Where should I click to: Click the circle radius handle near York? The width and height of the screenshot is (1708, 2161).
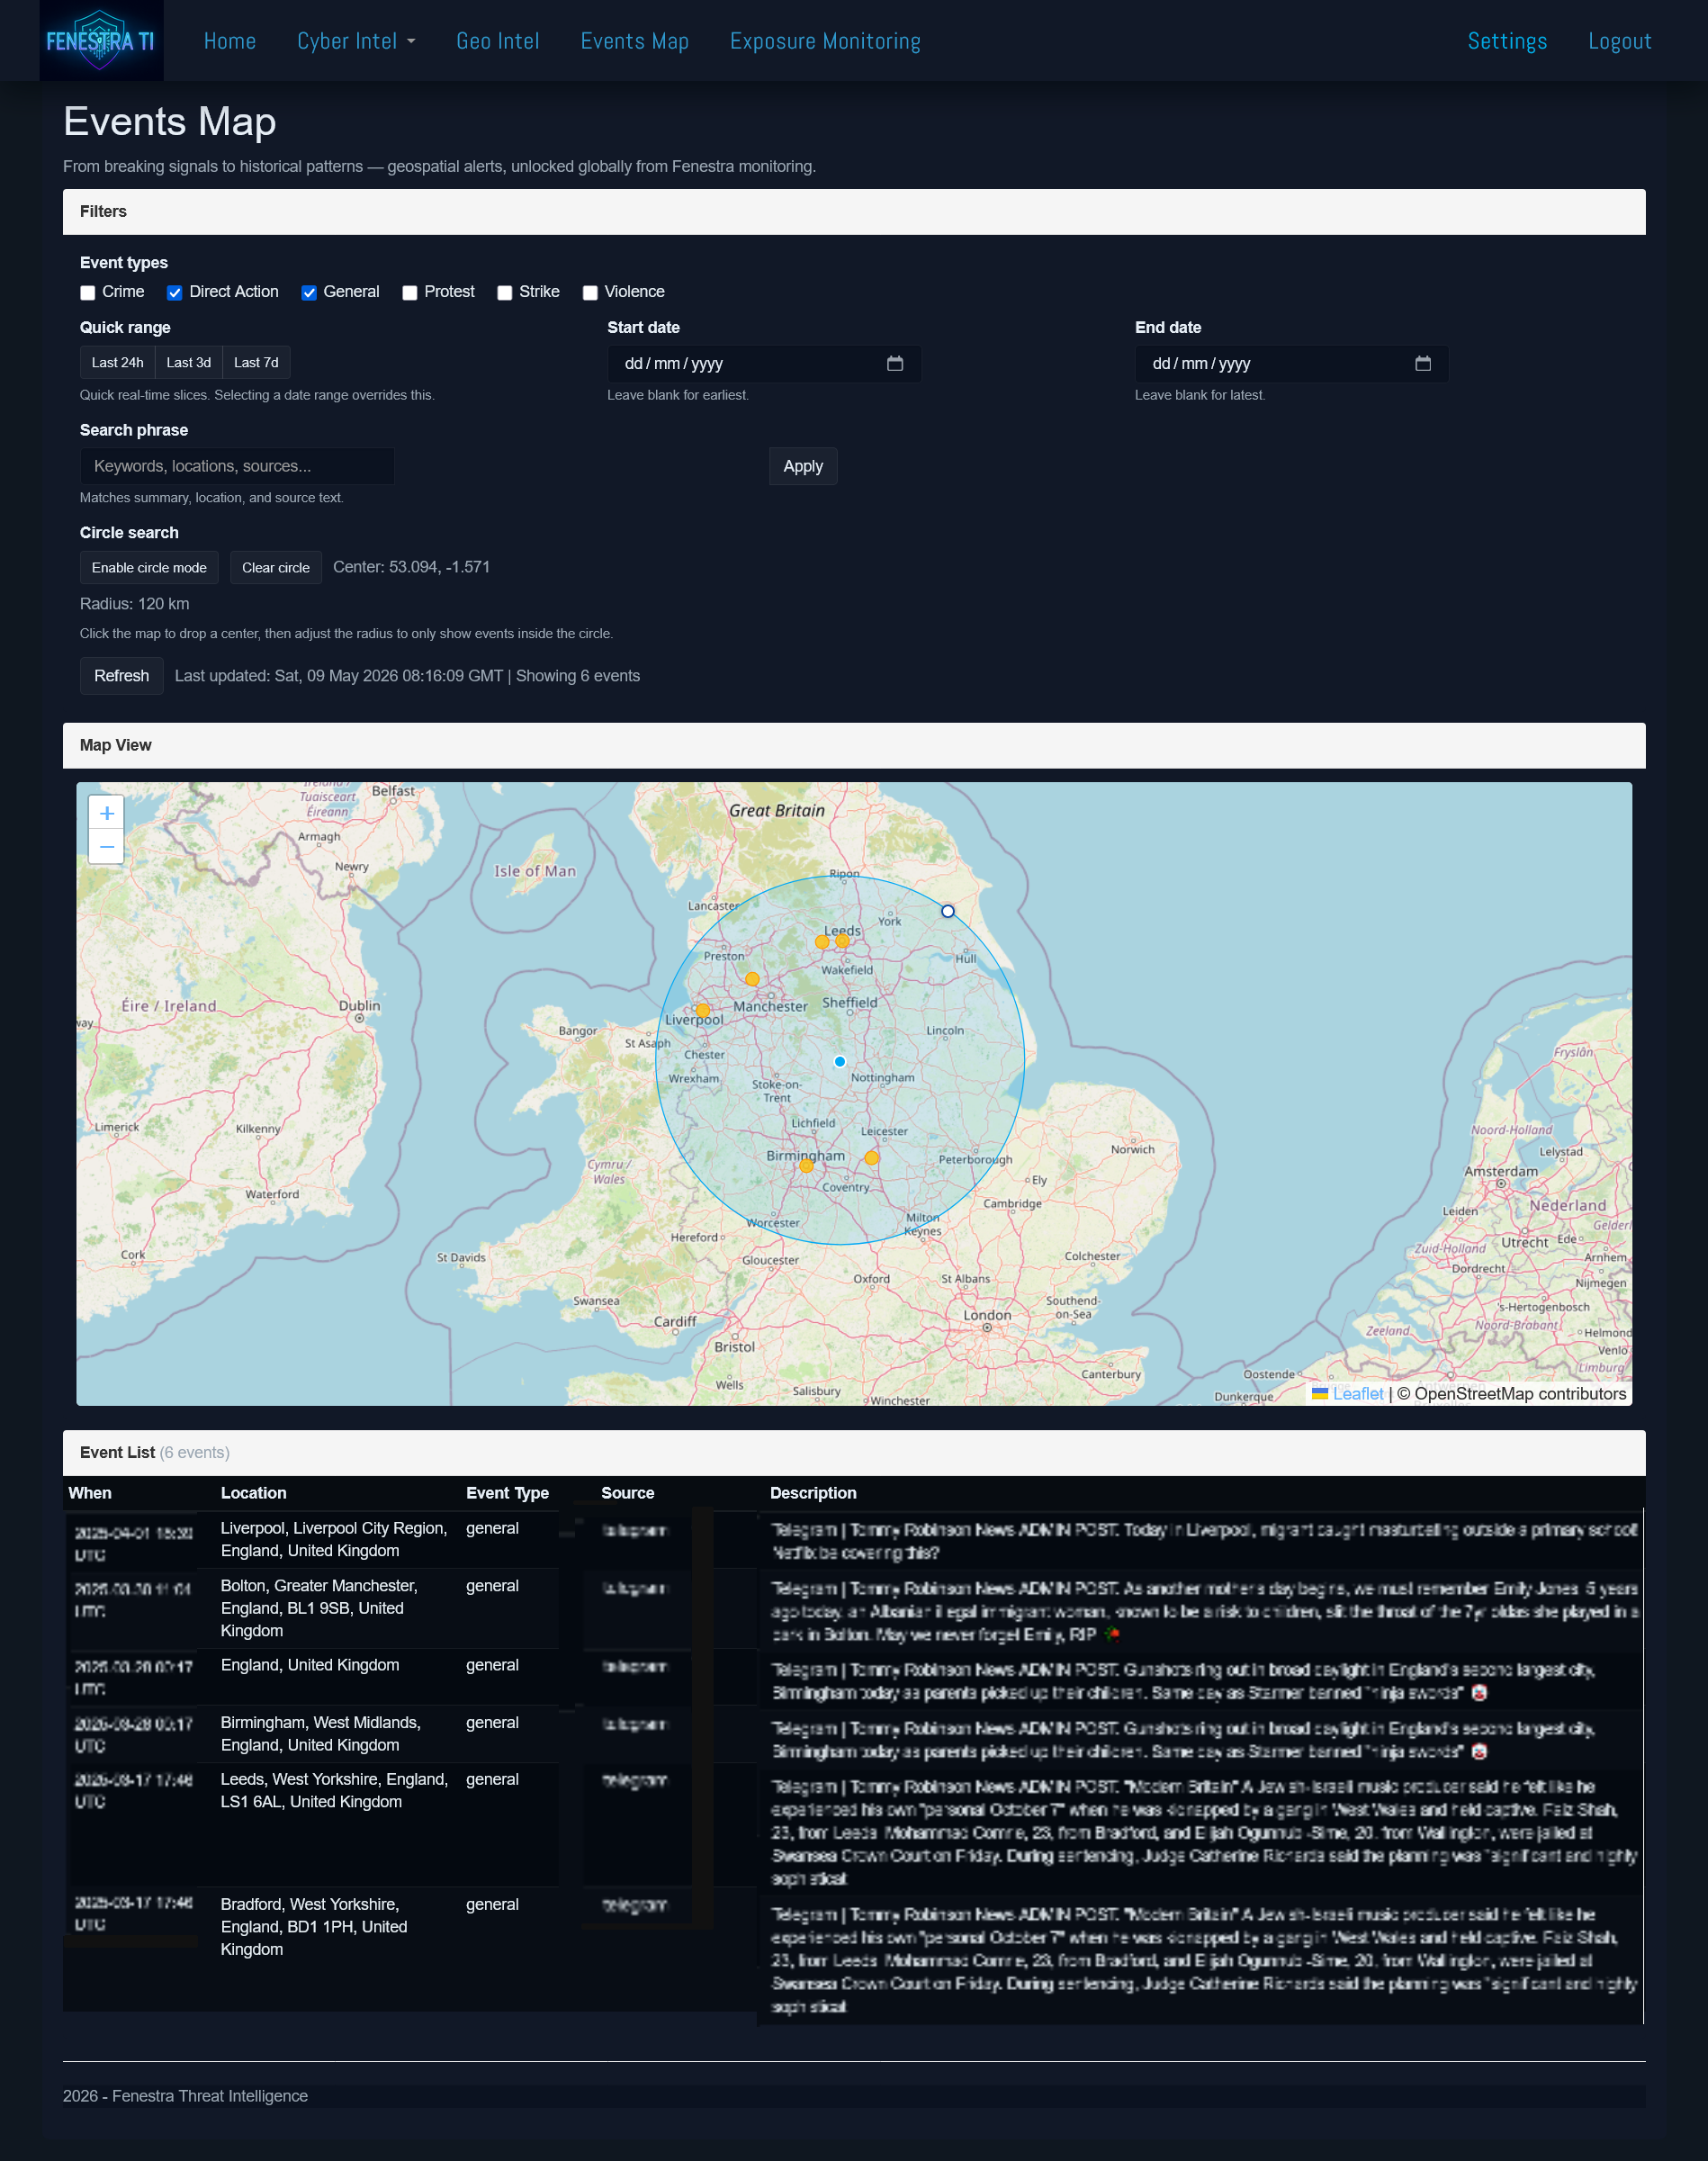(x=948, y=911)
